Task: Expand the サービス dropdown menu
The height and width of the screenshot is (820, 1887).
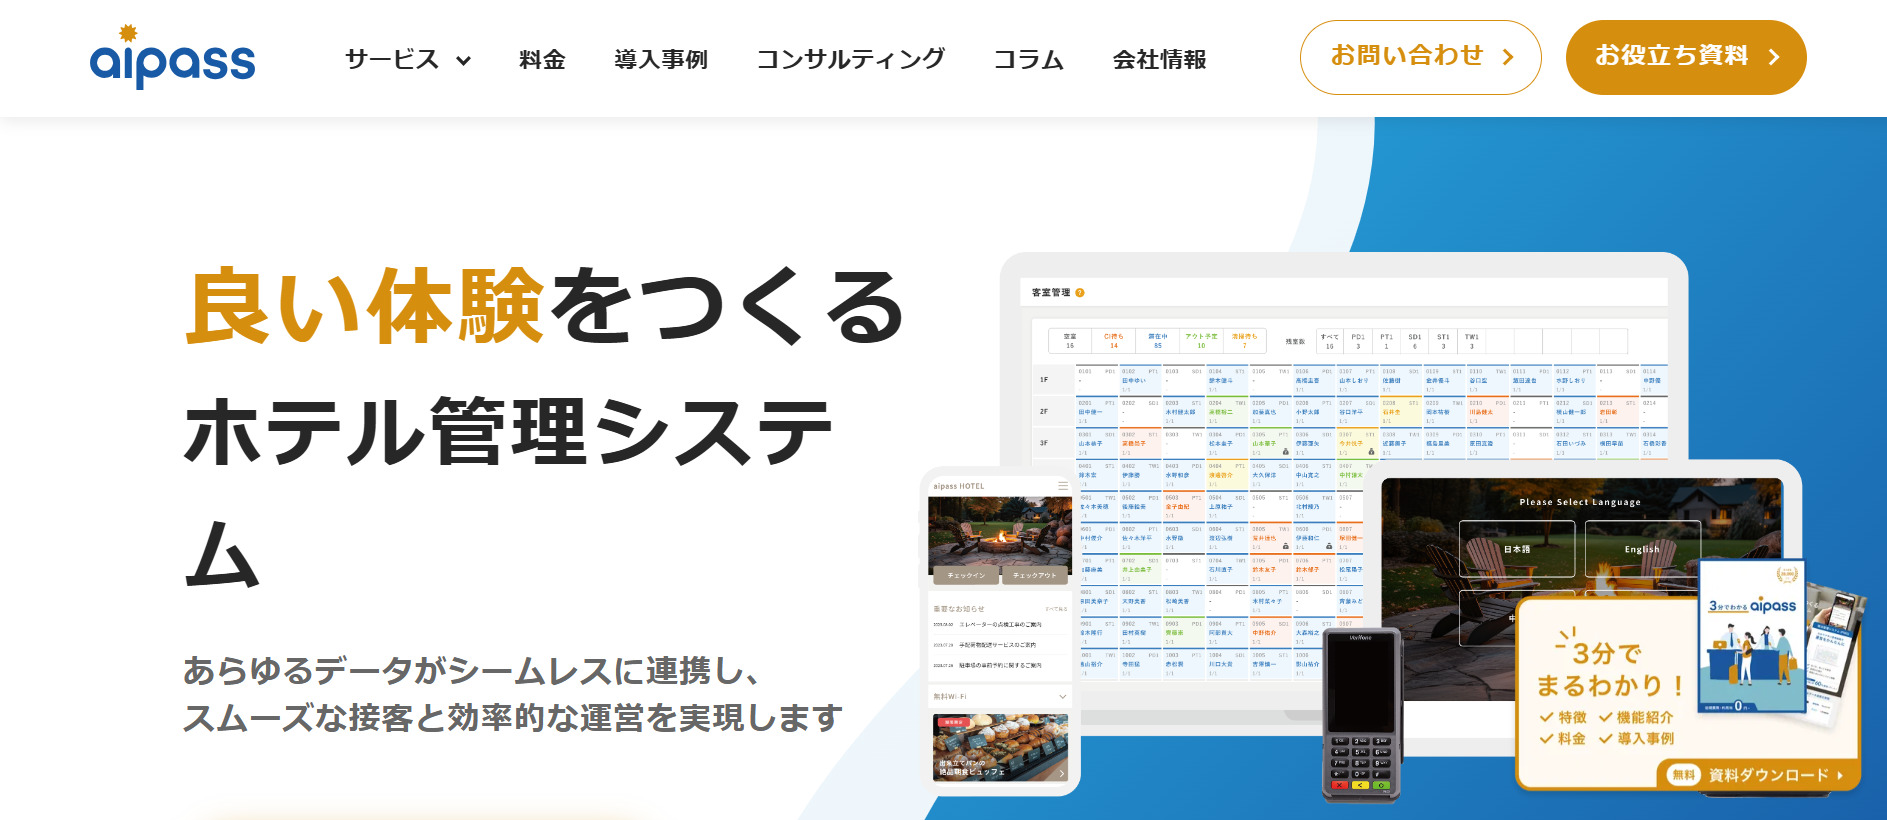Action: 408,60
